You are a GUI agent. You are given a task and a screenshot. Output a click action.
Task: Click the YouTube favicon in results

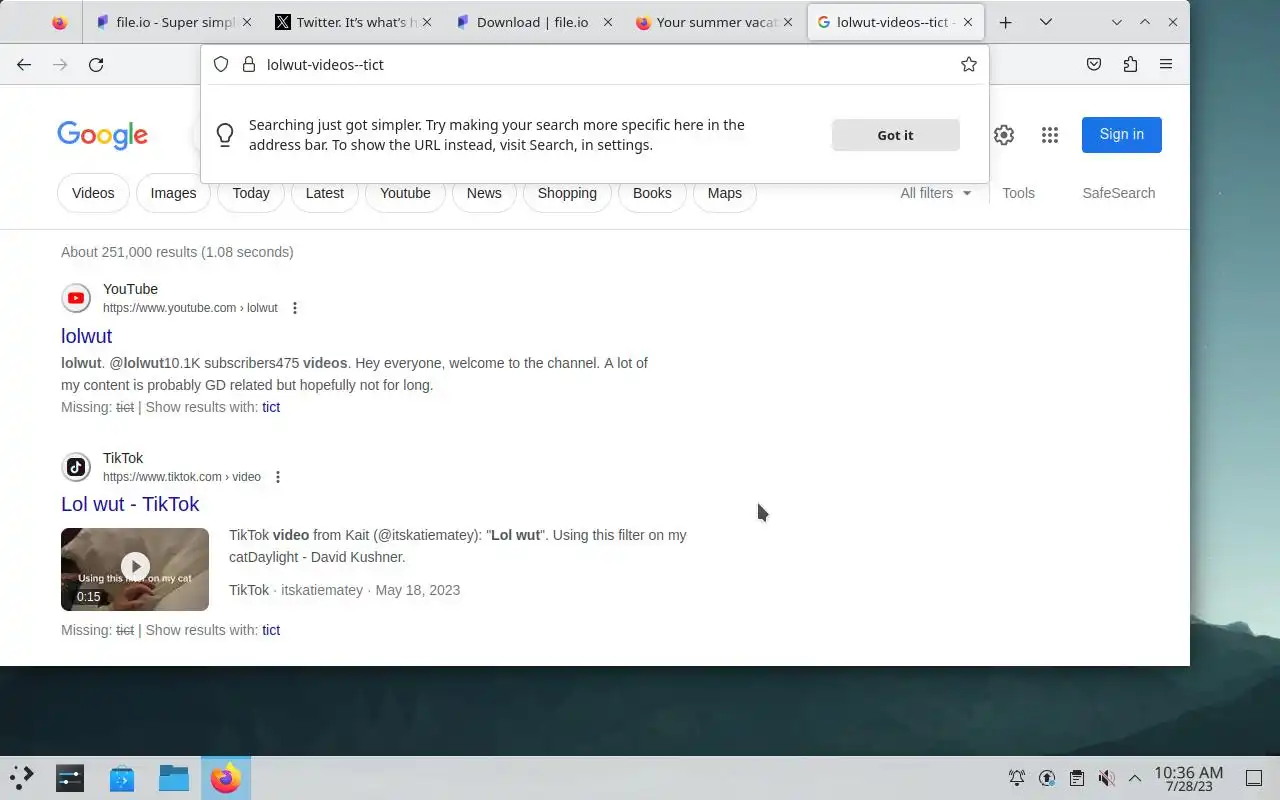[76, 298]
